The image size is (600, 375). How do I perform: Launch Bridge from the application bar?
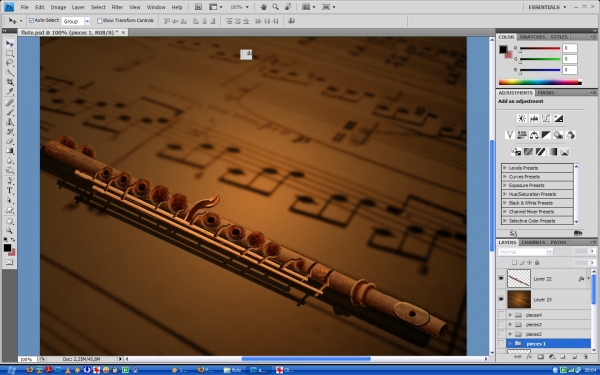click(x=198, y=7)
